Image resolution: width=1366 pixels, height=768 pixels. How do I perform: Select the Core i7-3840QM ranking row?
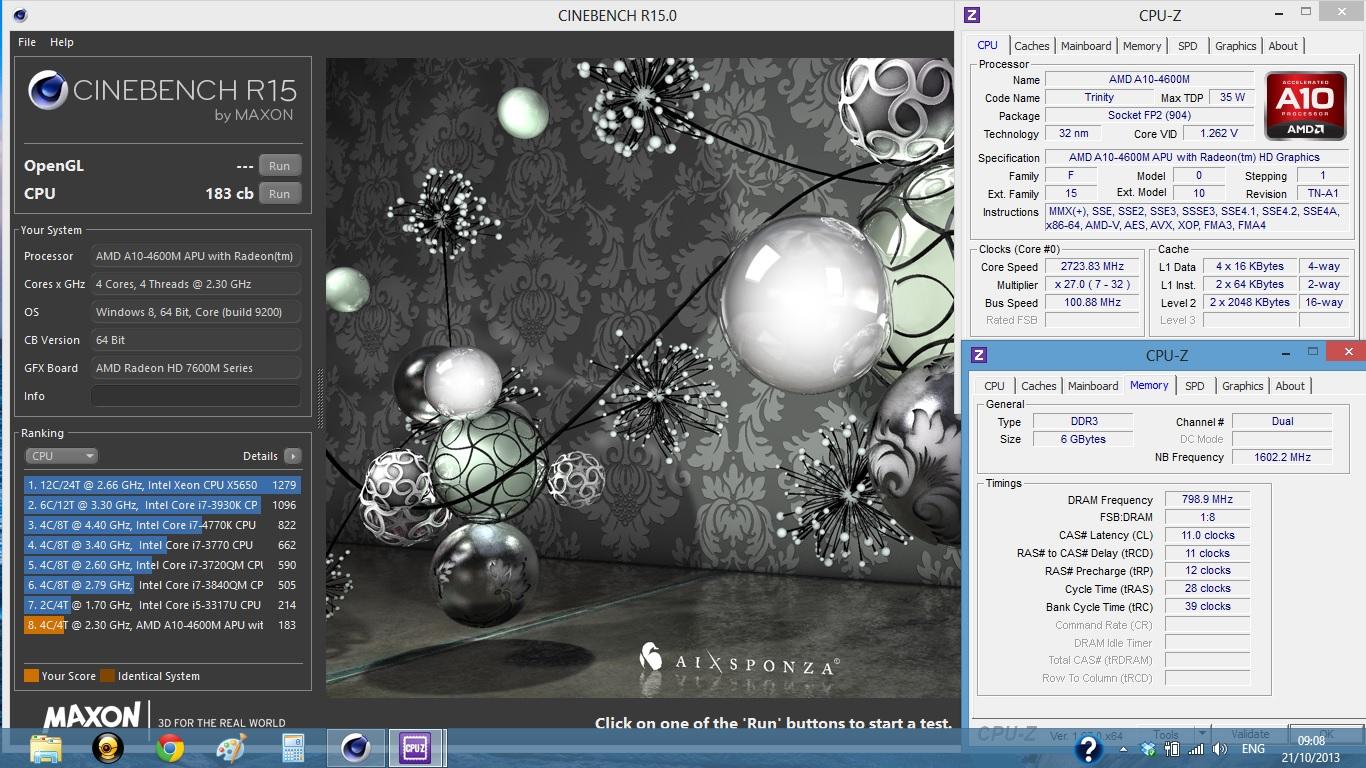[162, 585]
